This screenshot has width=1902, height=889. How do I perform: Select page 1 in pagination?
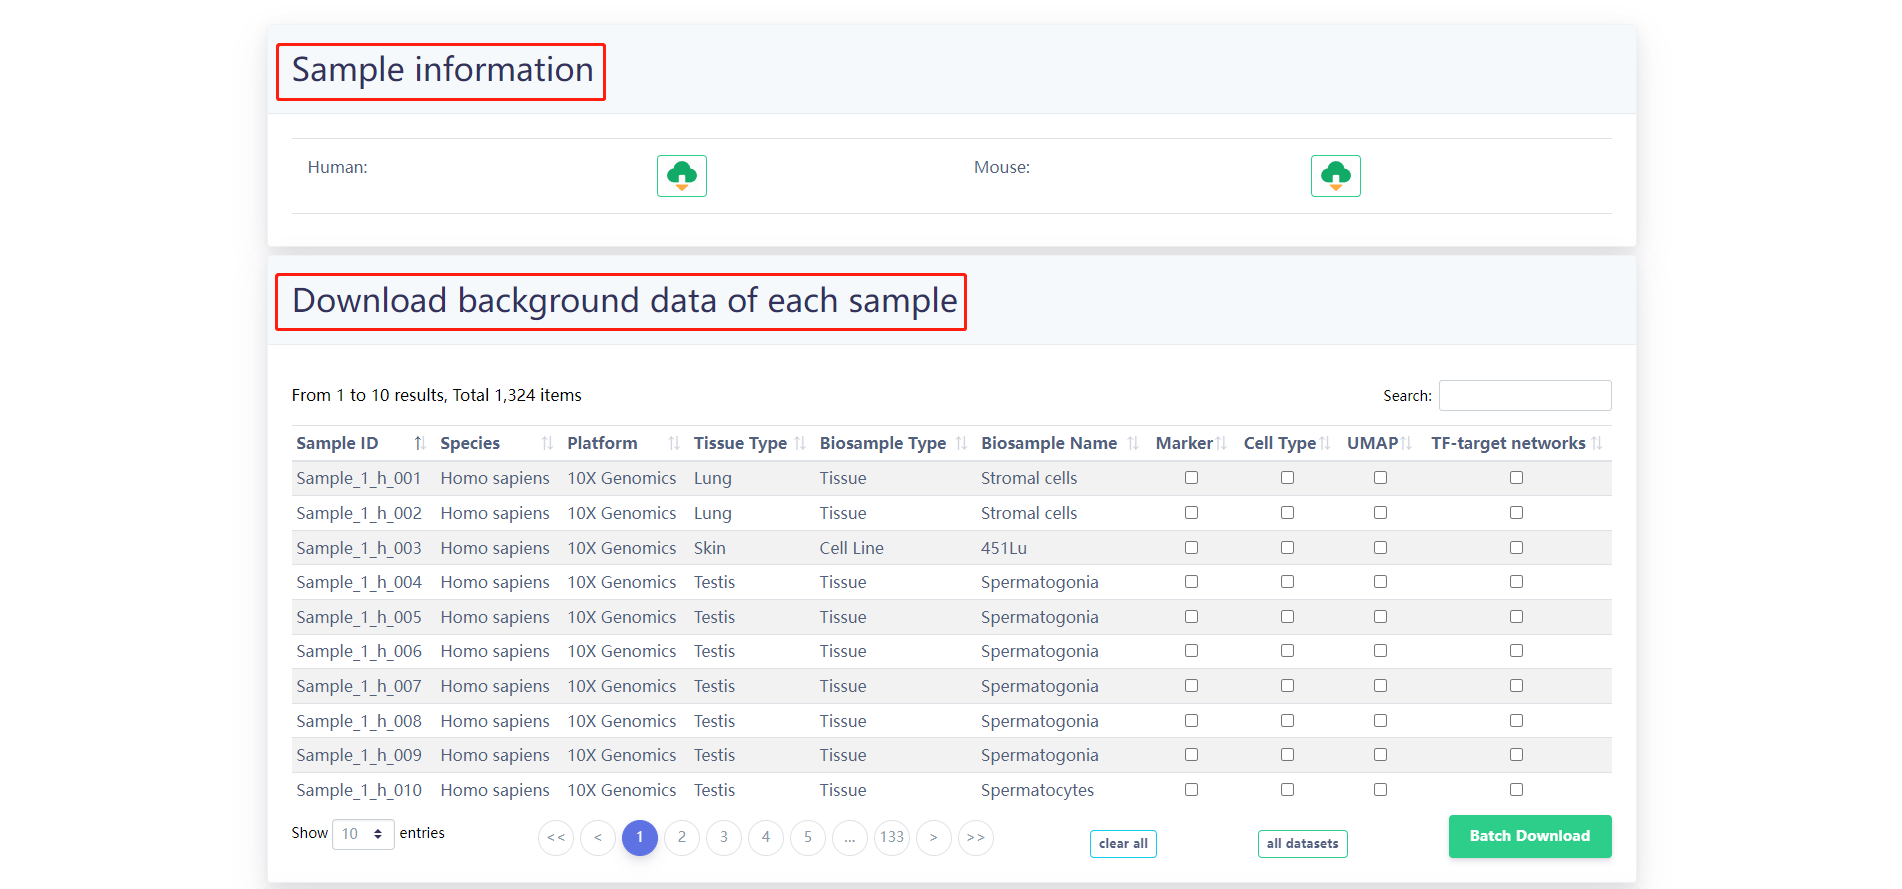coord(640,838)
